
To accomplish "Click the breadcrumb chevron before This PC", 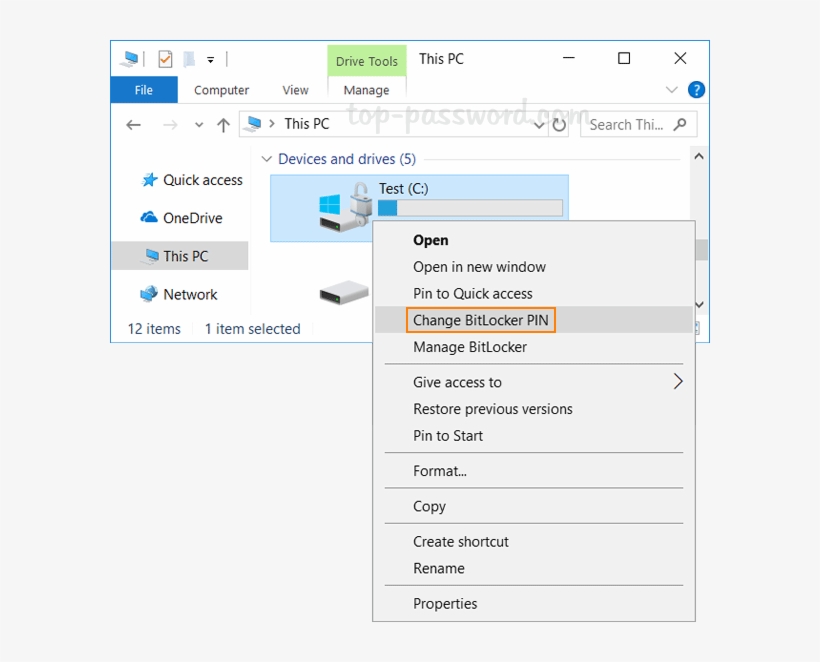I will [x=271, y=124].
